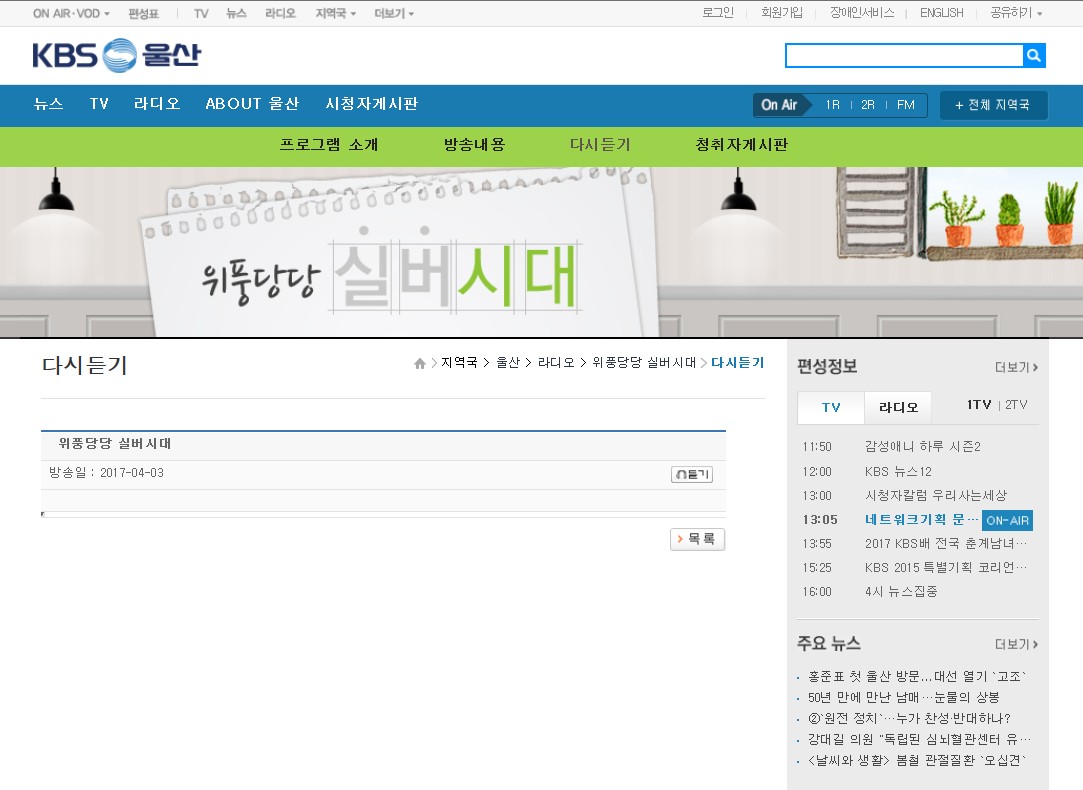
Task: Open 2017 KBS배 전국 춘계남녀 entry
Action: click(x=946, y=544)
